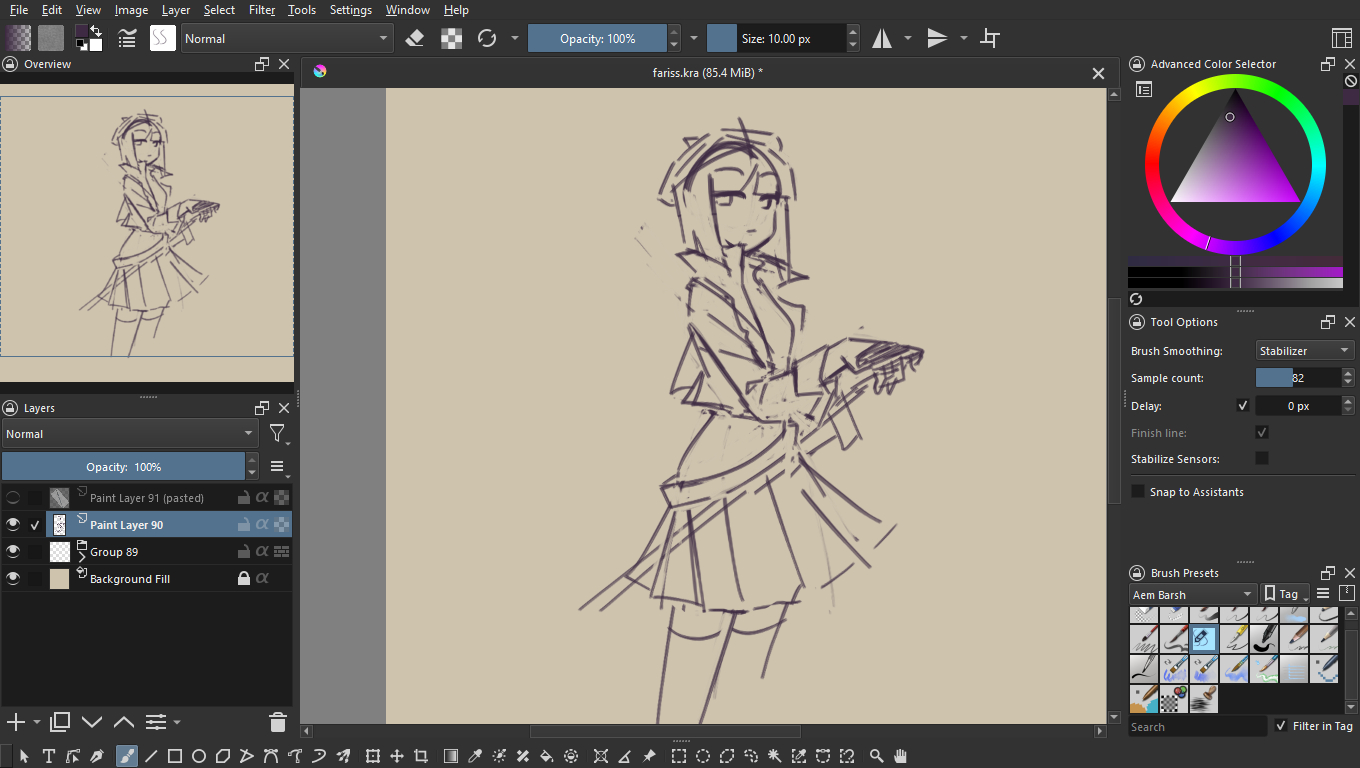This screenshot has width=1360, height=768.
Task: Hide the Background Fill layer
Action: click(13, 578)
